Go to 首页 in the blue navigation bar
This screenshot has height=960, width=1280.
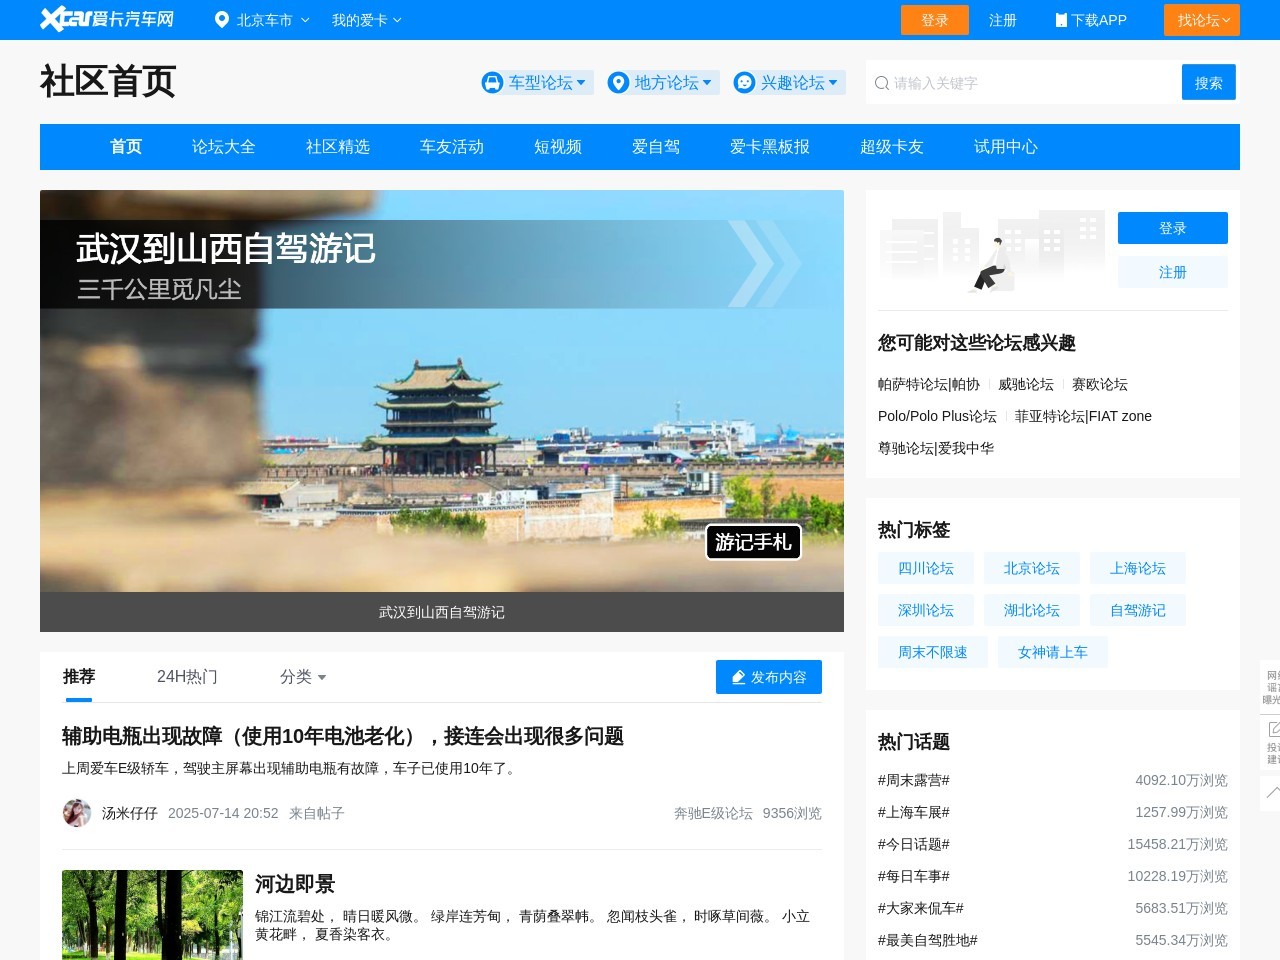click(x=126, y=147)
